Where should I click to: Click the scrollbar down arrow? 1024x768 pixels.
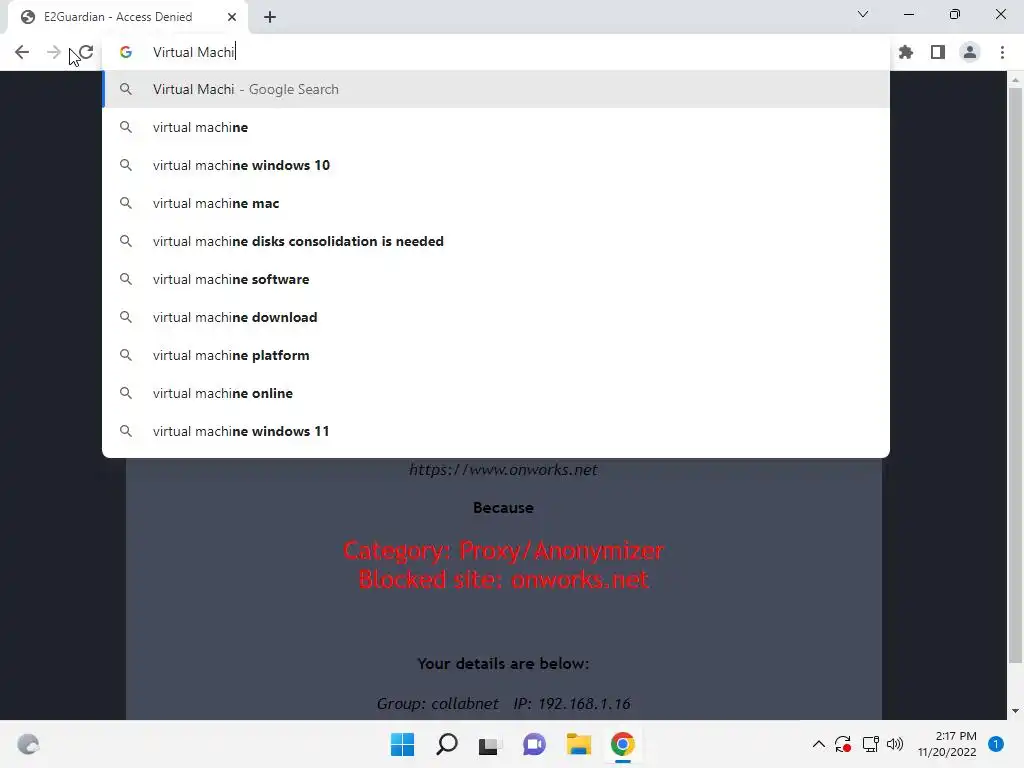[x=1015, y=711]
